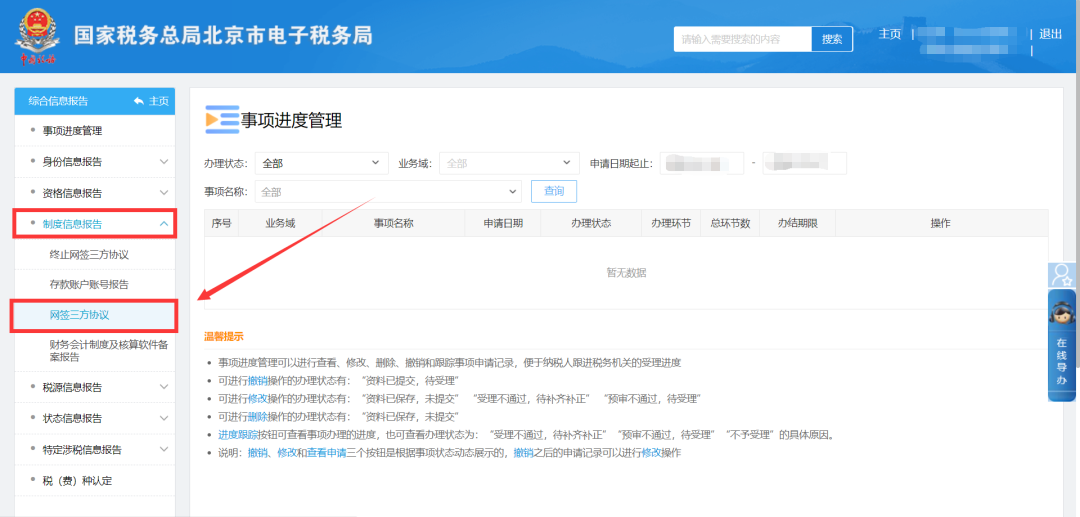Click the 办理状态 column header
Screen dimensions: 1080x517
[591, 224]
